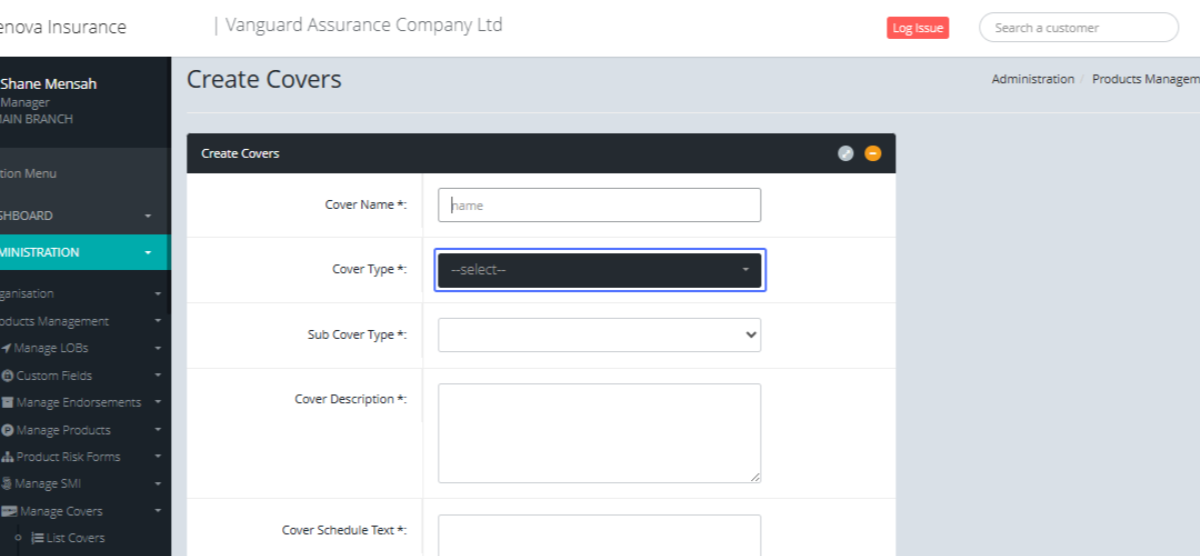This screenshot has width=1200, height=556.
Task: Click the List Covers list icon
Action: coord(37,538)
